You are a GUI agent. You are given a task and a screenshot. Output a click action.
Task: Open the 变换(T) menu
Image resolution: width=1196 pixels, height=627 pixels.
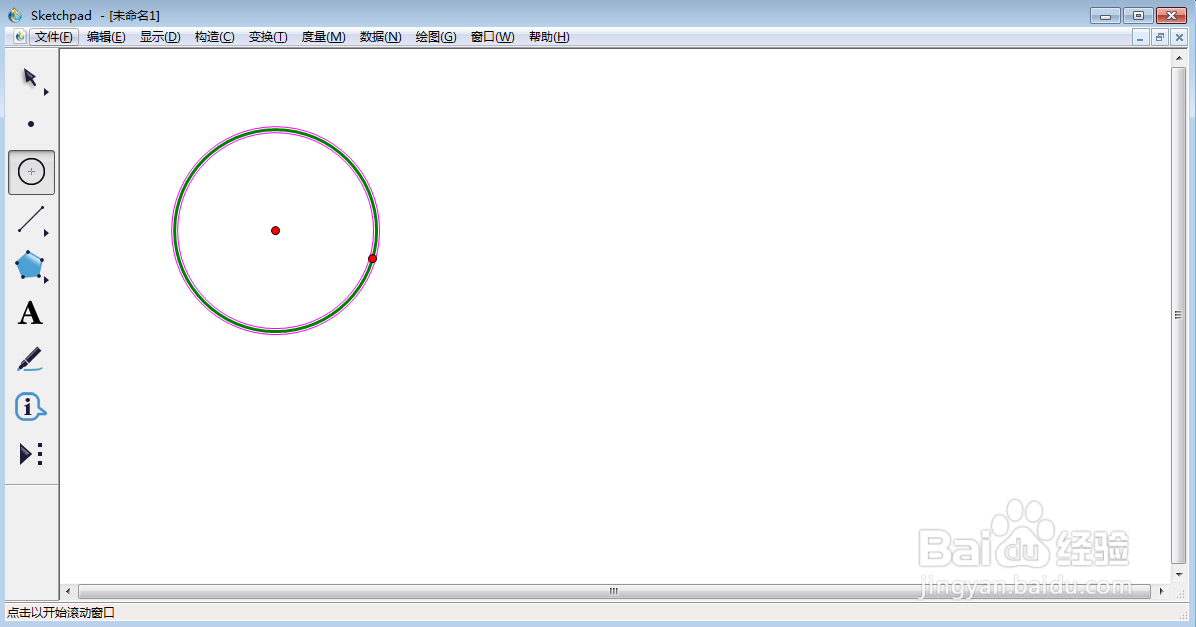[268, 37]
